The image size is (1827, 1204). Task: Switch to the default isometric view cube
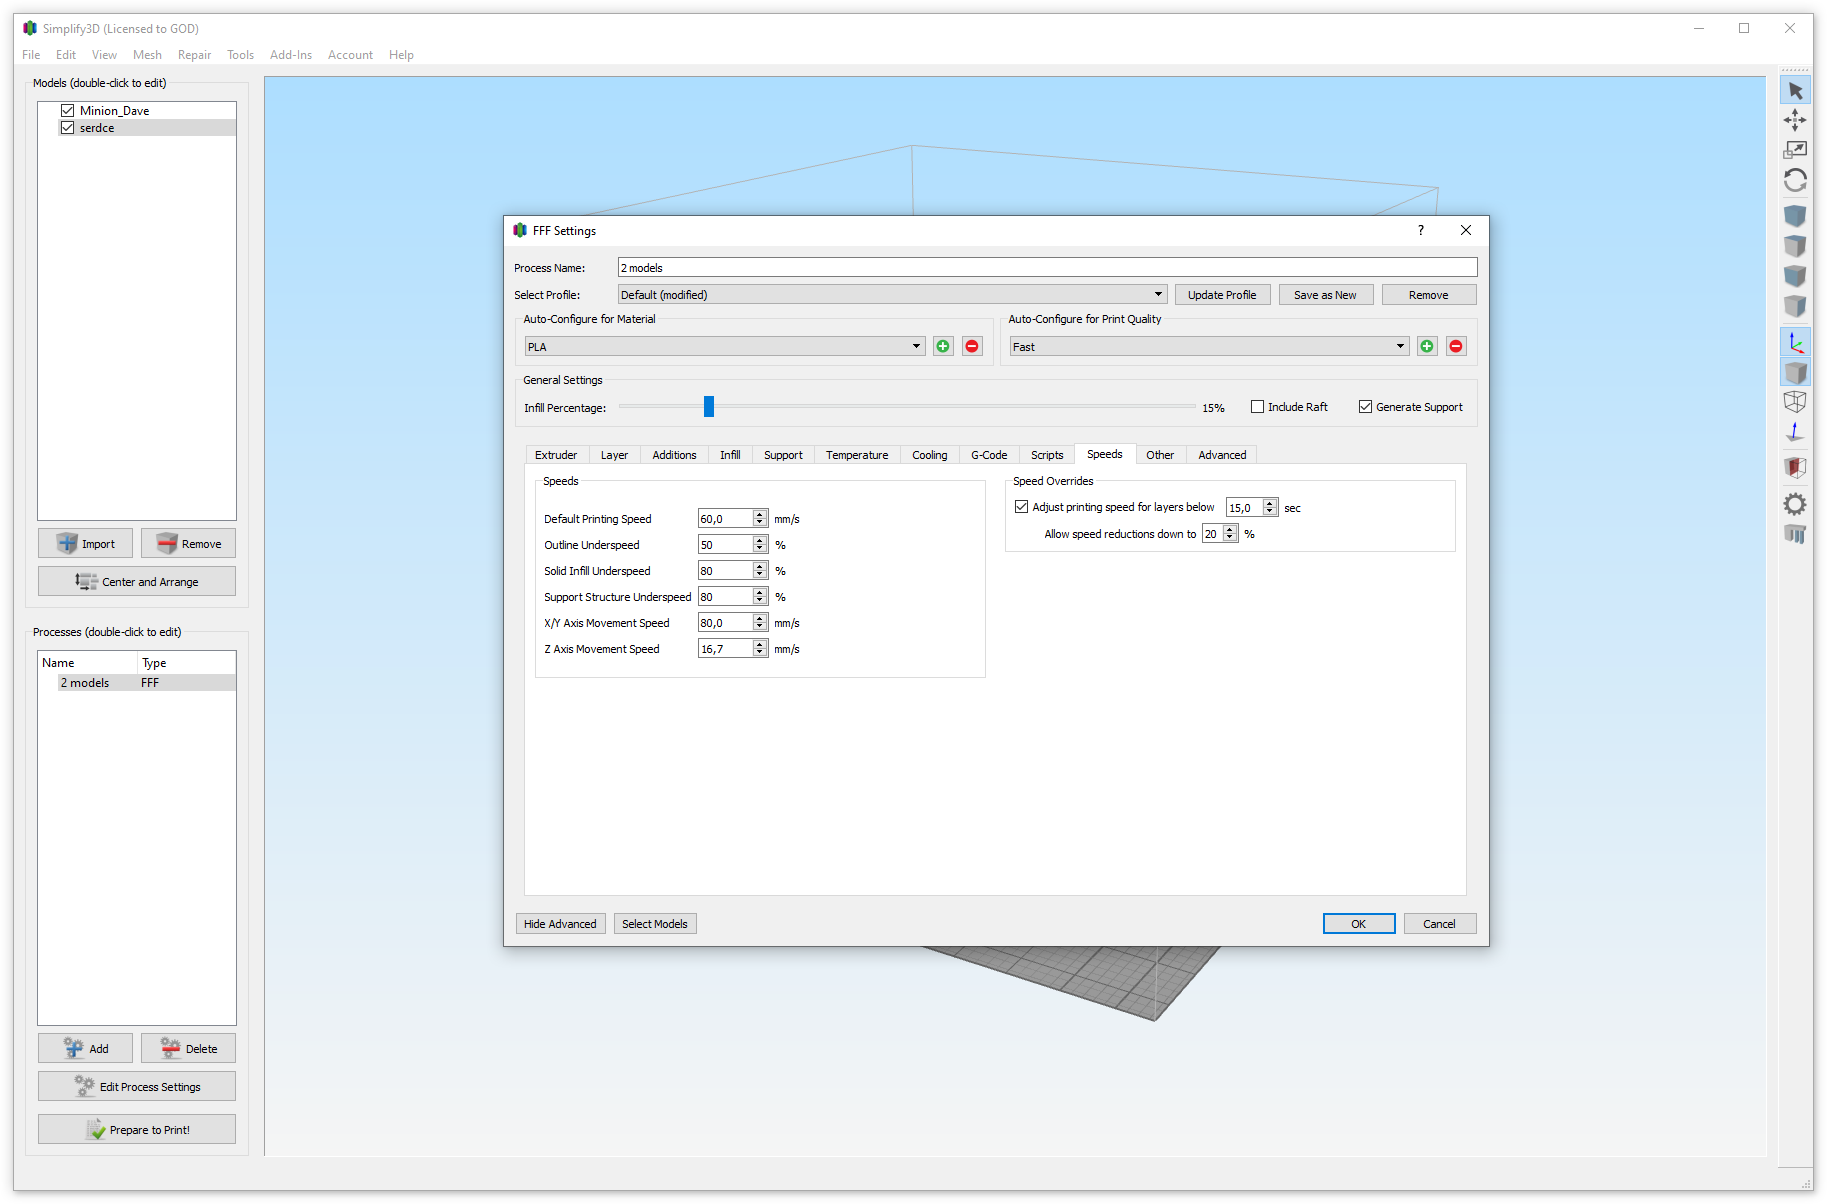(x=1795, y=216)
